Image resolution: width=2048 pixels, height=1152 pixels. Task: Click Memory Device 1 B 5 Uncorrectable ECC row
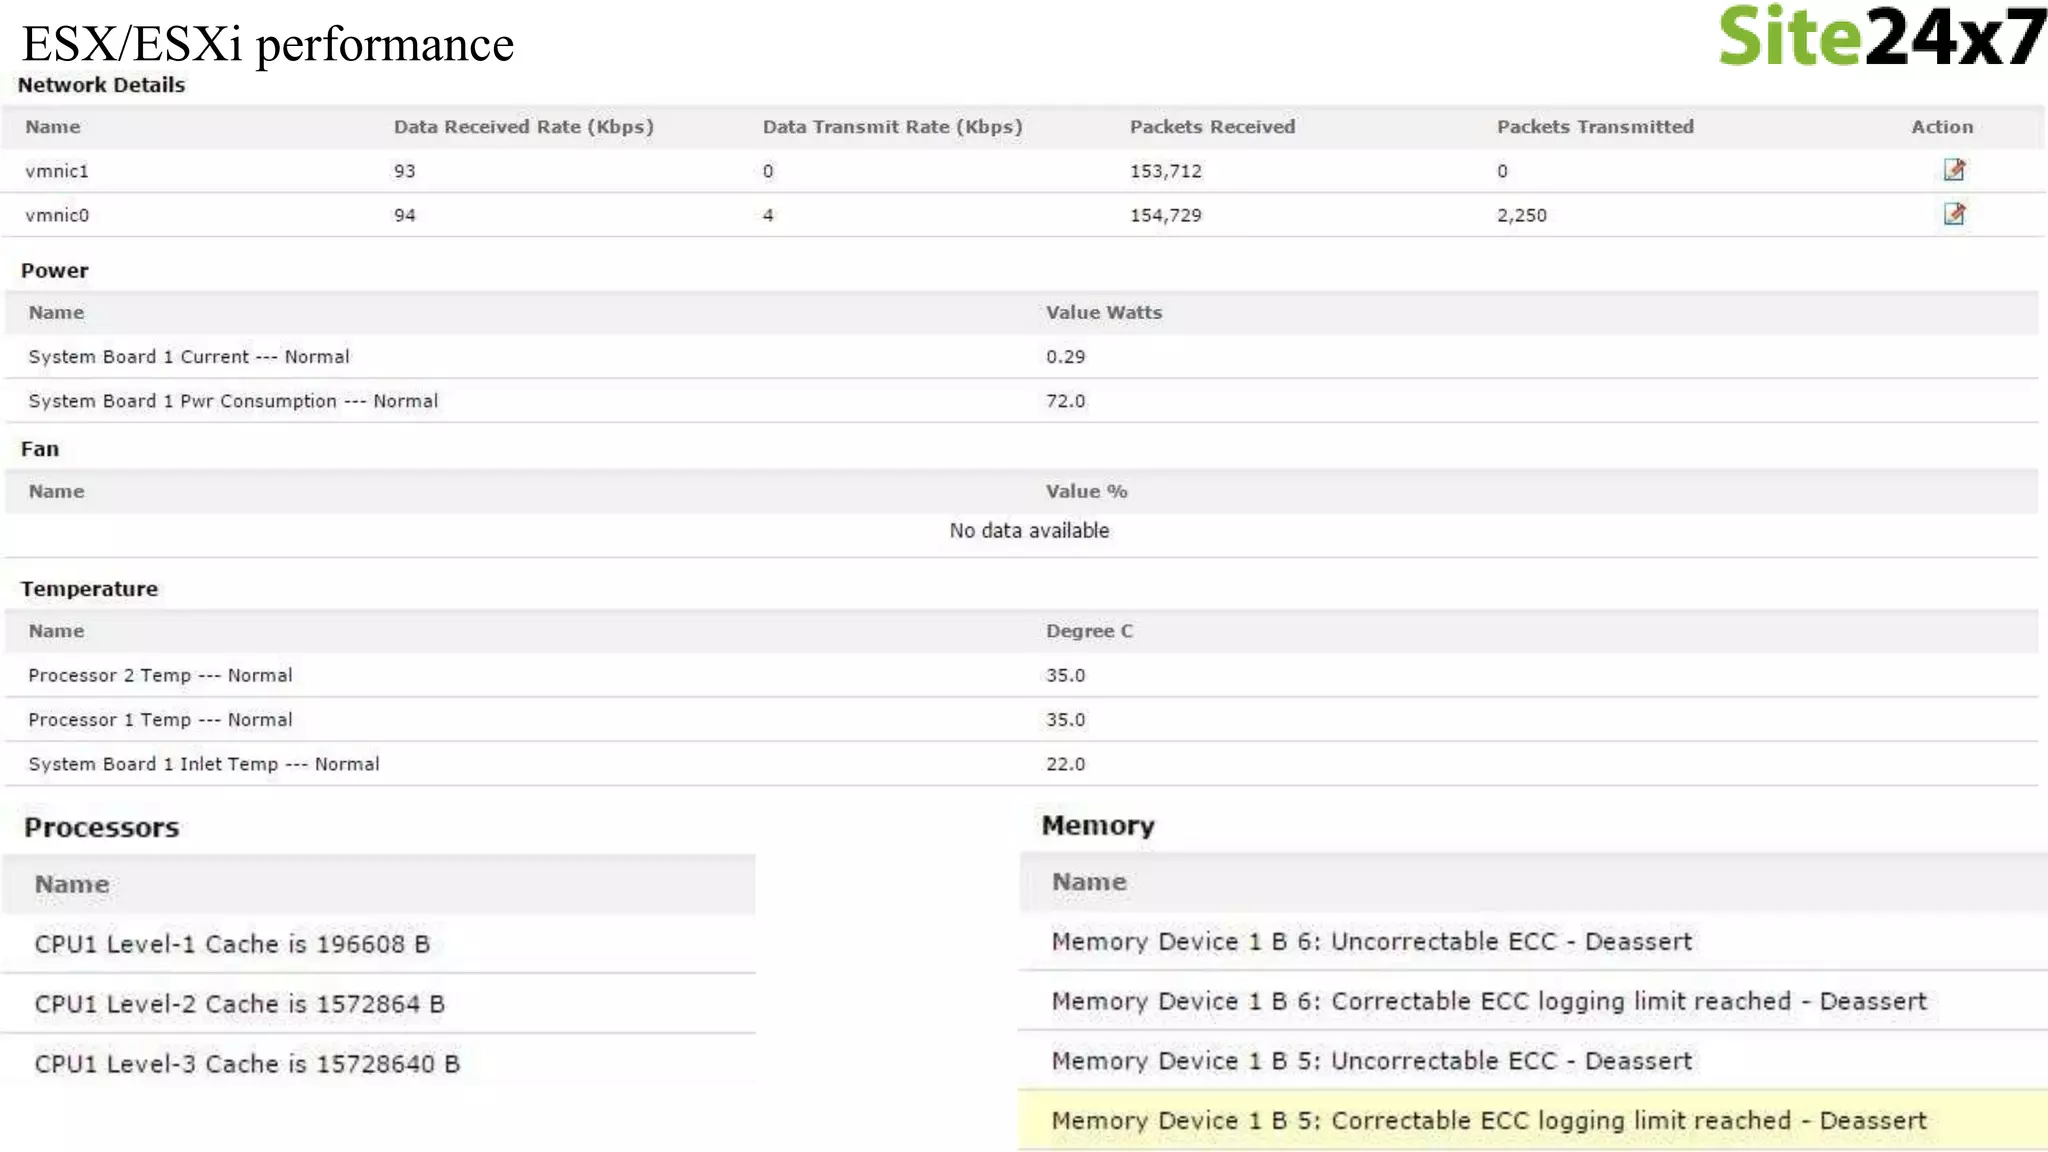(x=1533, y=1061)
